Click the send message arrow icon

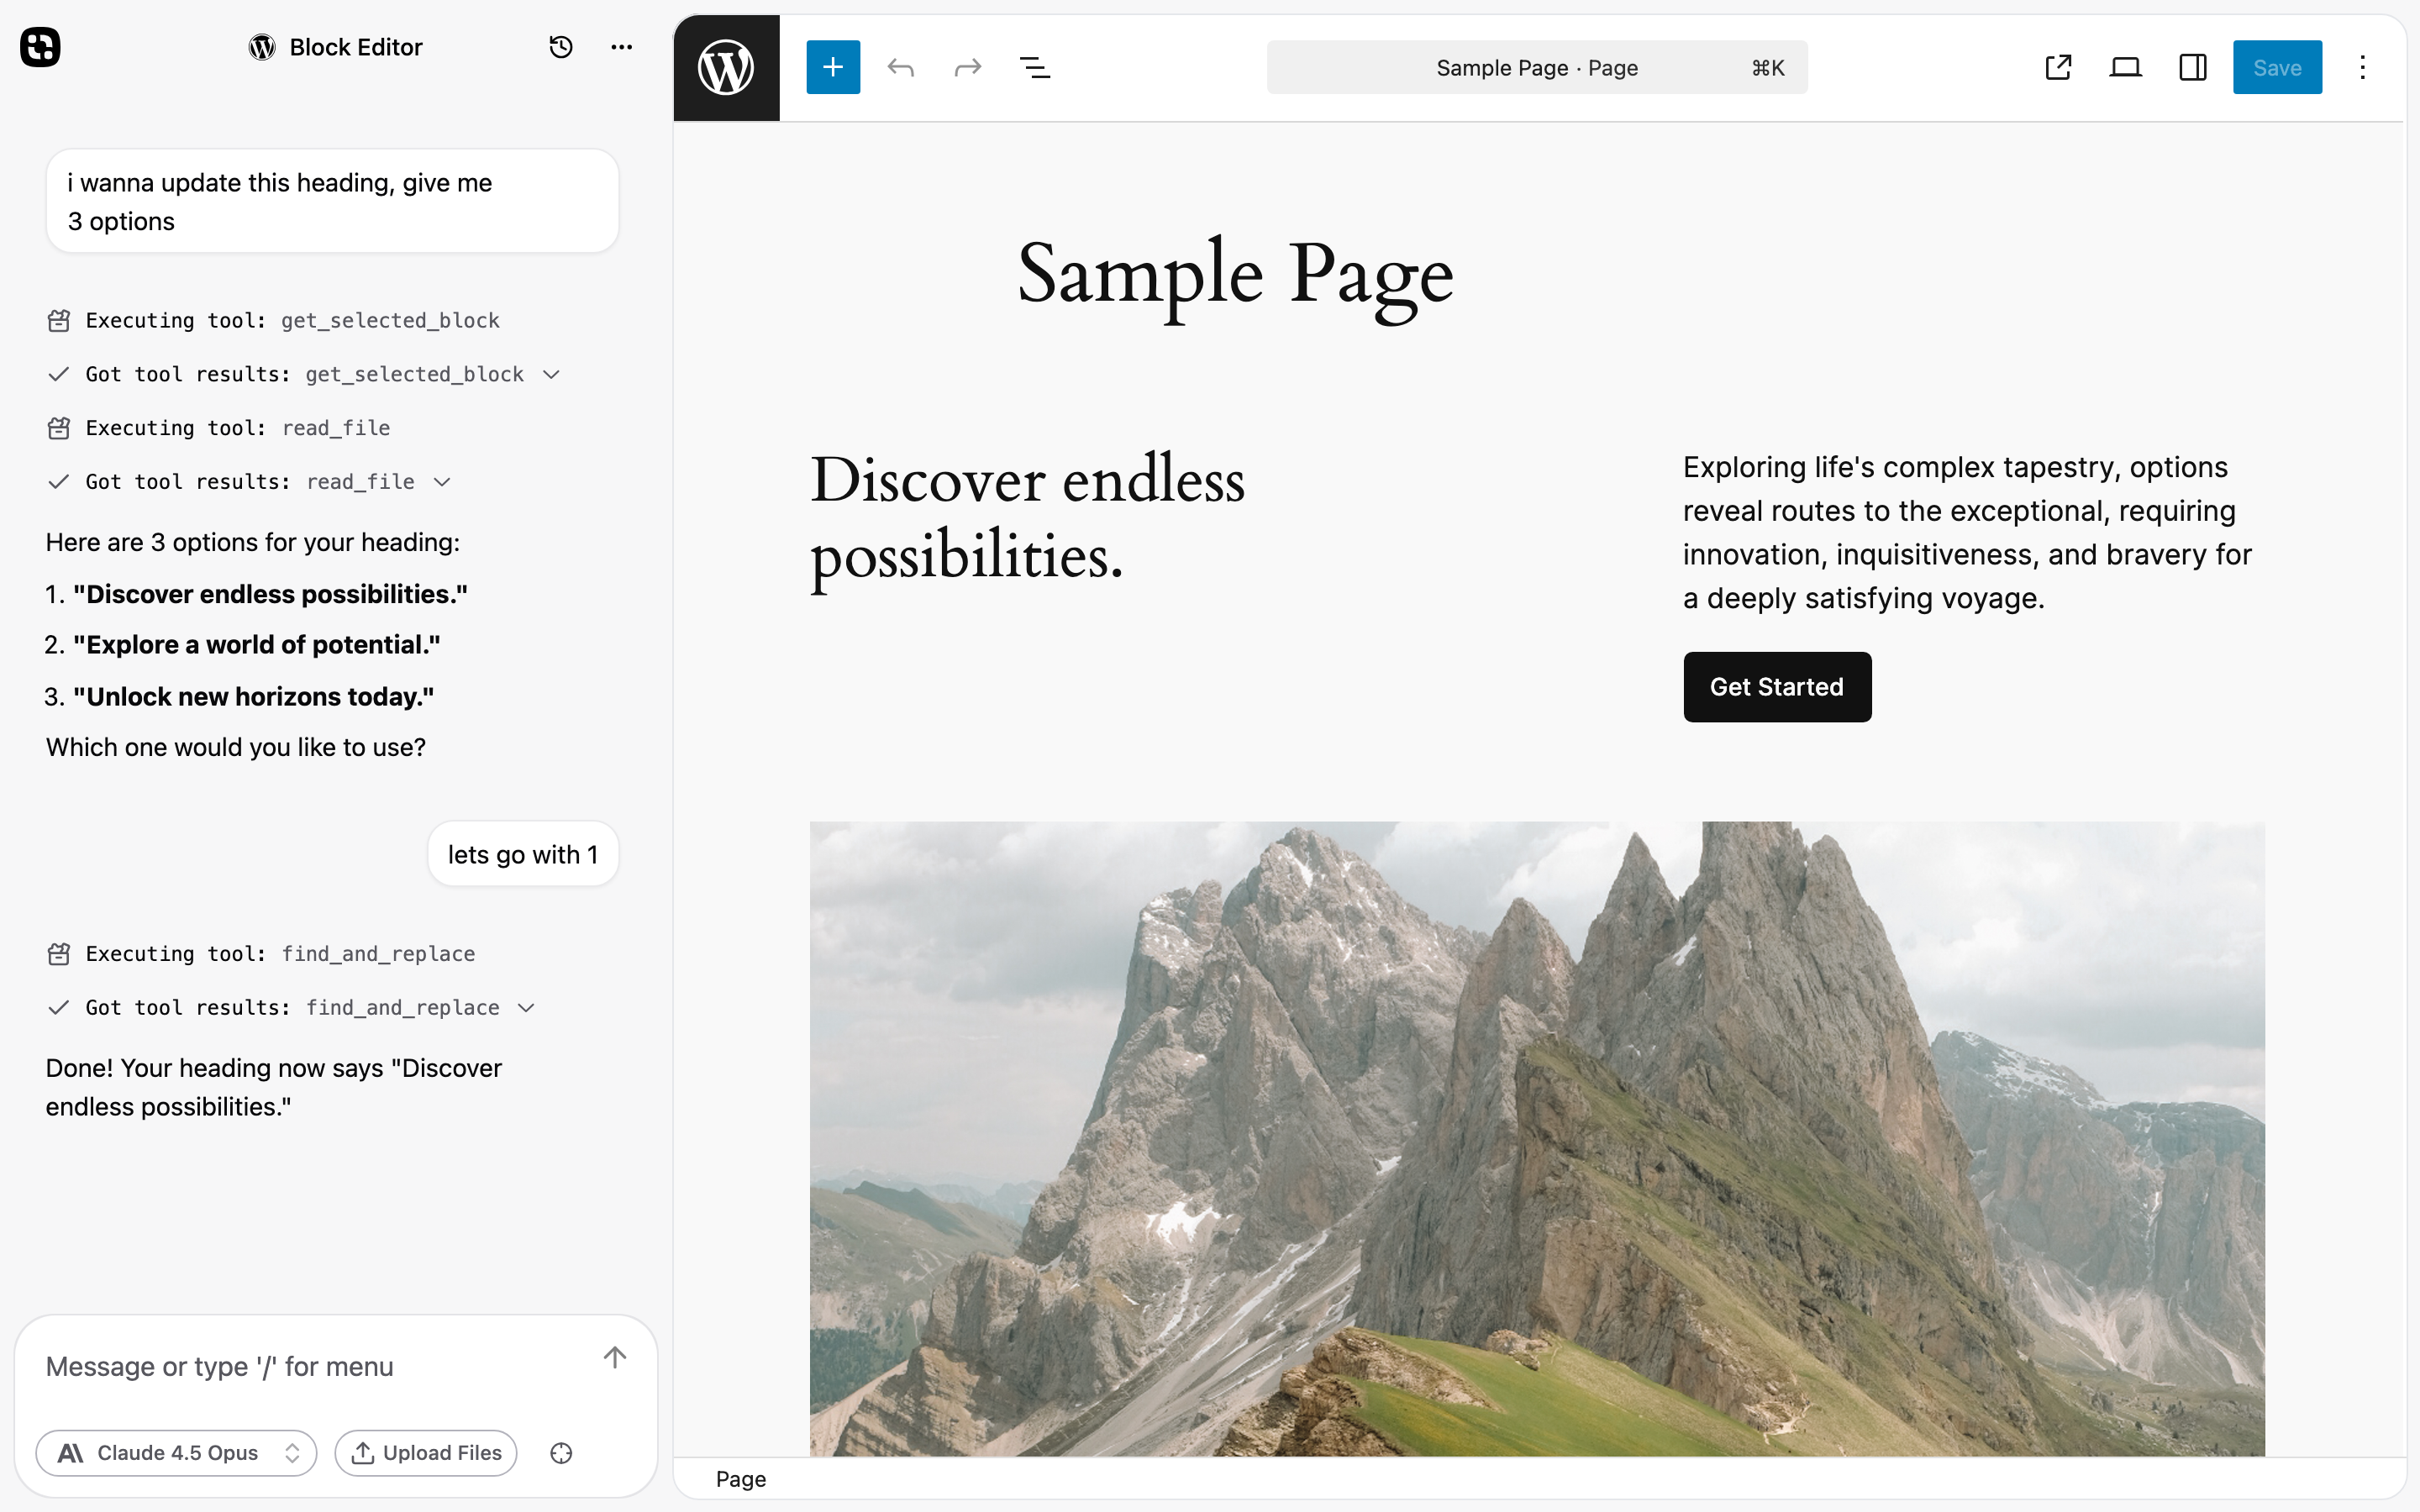coord(615,1357)
